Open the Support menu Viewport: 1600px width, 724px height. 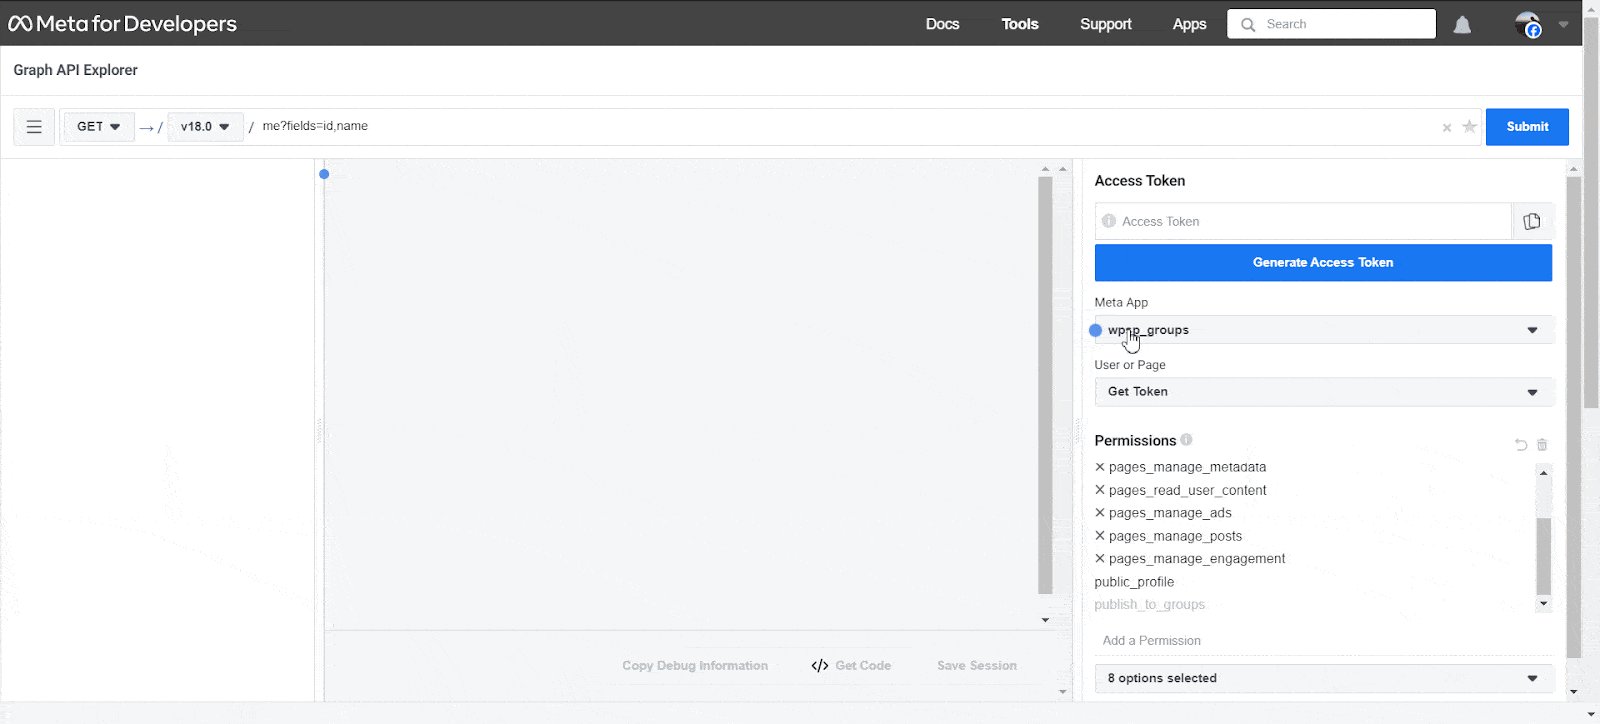(1106, 24)
